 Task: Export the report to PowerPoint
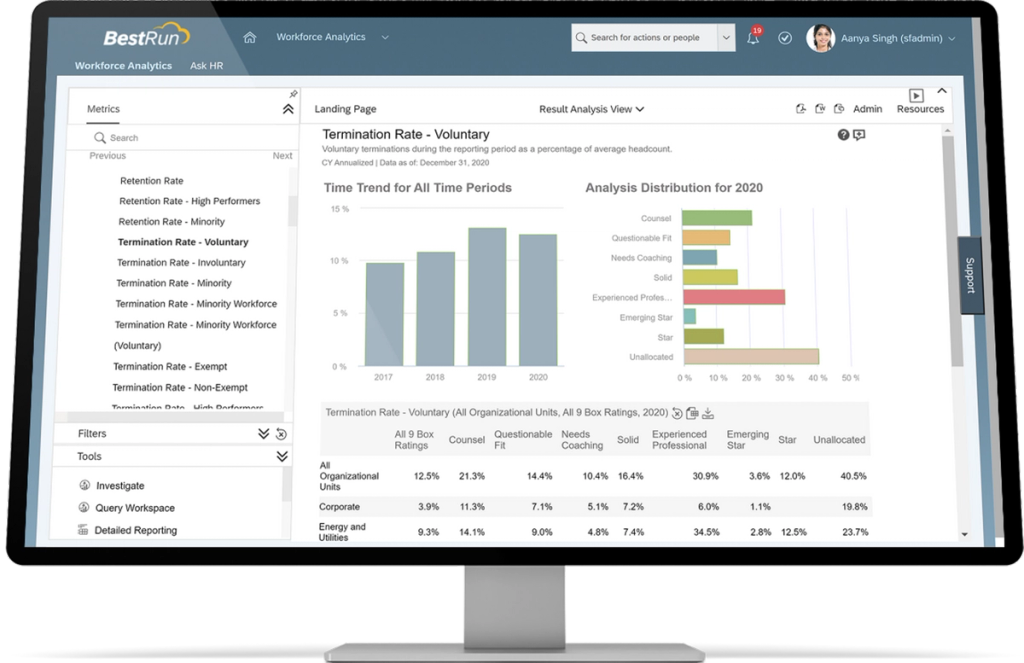click(839, 108)
